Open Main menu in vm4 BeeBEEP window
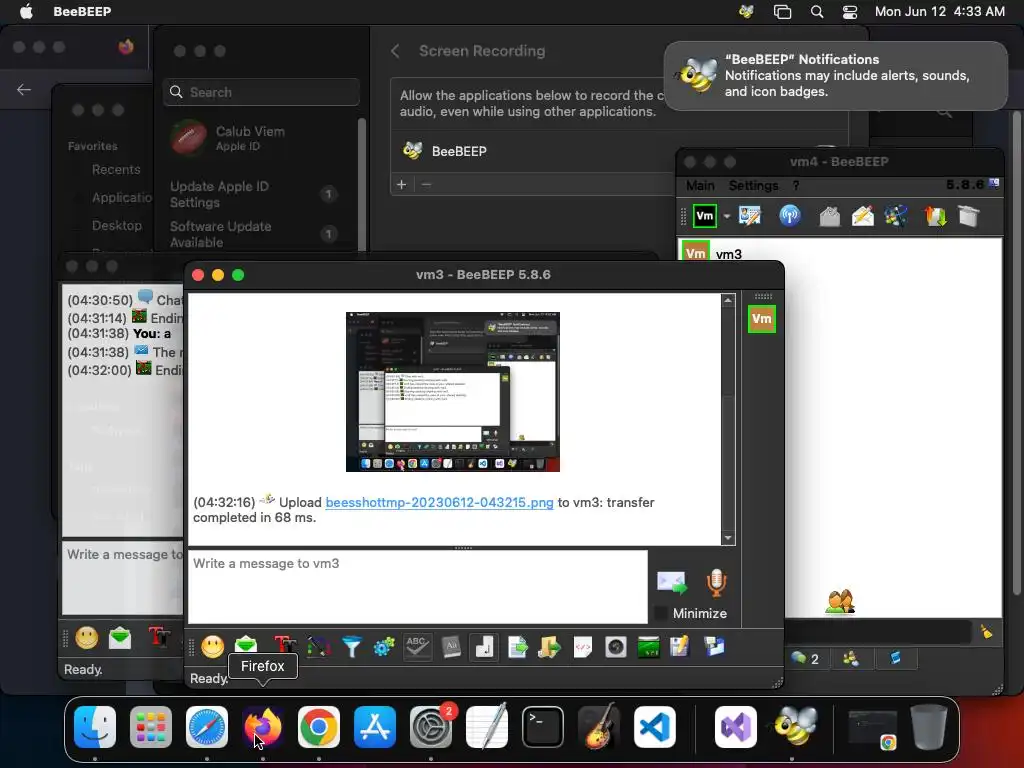This screenshot has width=1024, height=768. [x=700, y=185]
